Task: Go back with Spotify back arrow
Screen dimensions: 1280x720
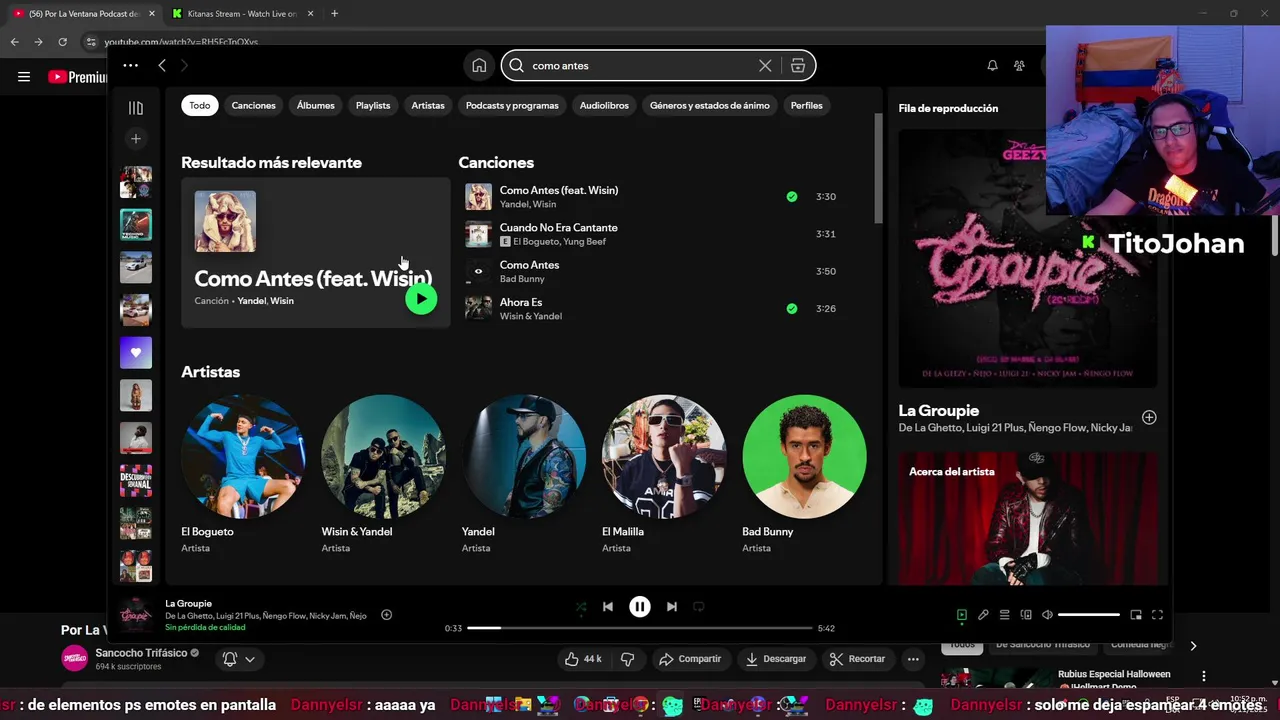Action: tap(162, 65)
